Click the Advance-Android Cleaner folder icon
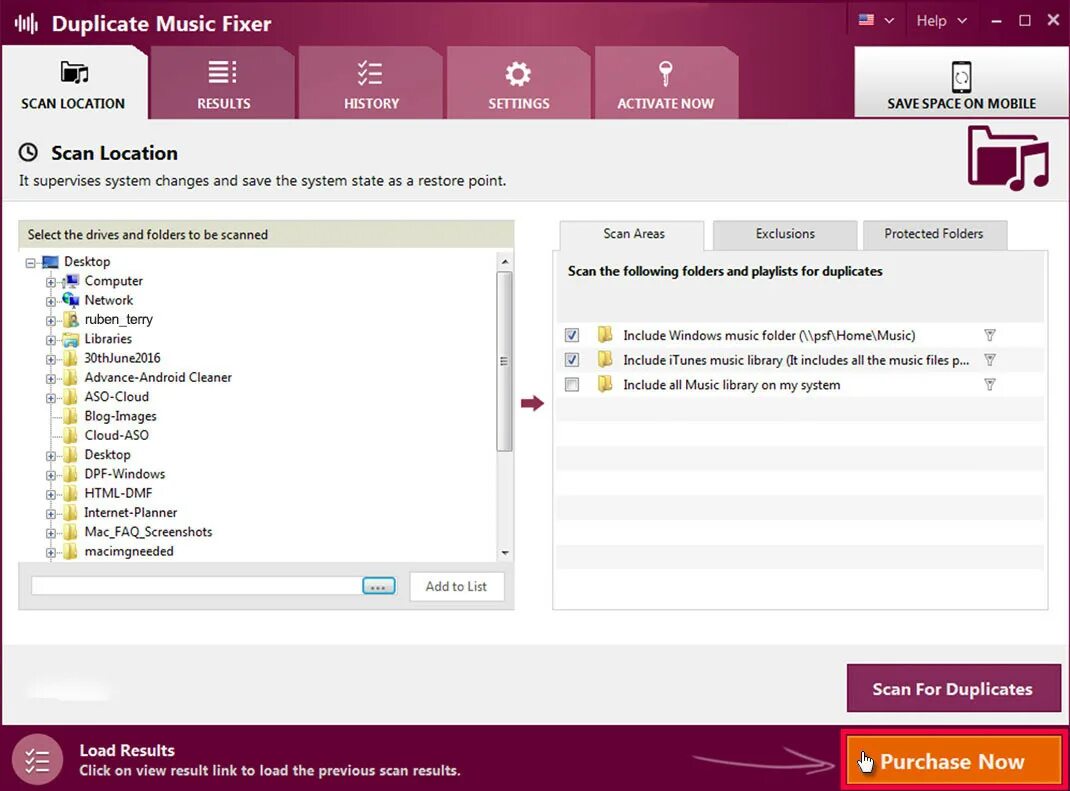 click(x=70, y=377)
